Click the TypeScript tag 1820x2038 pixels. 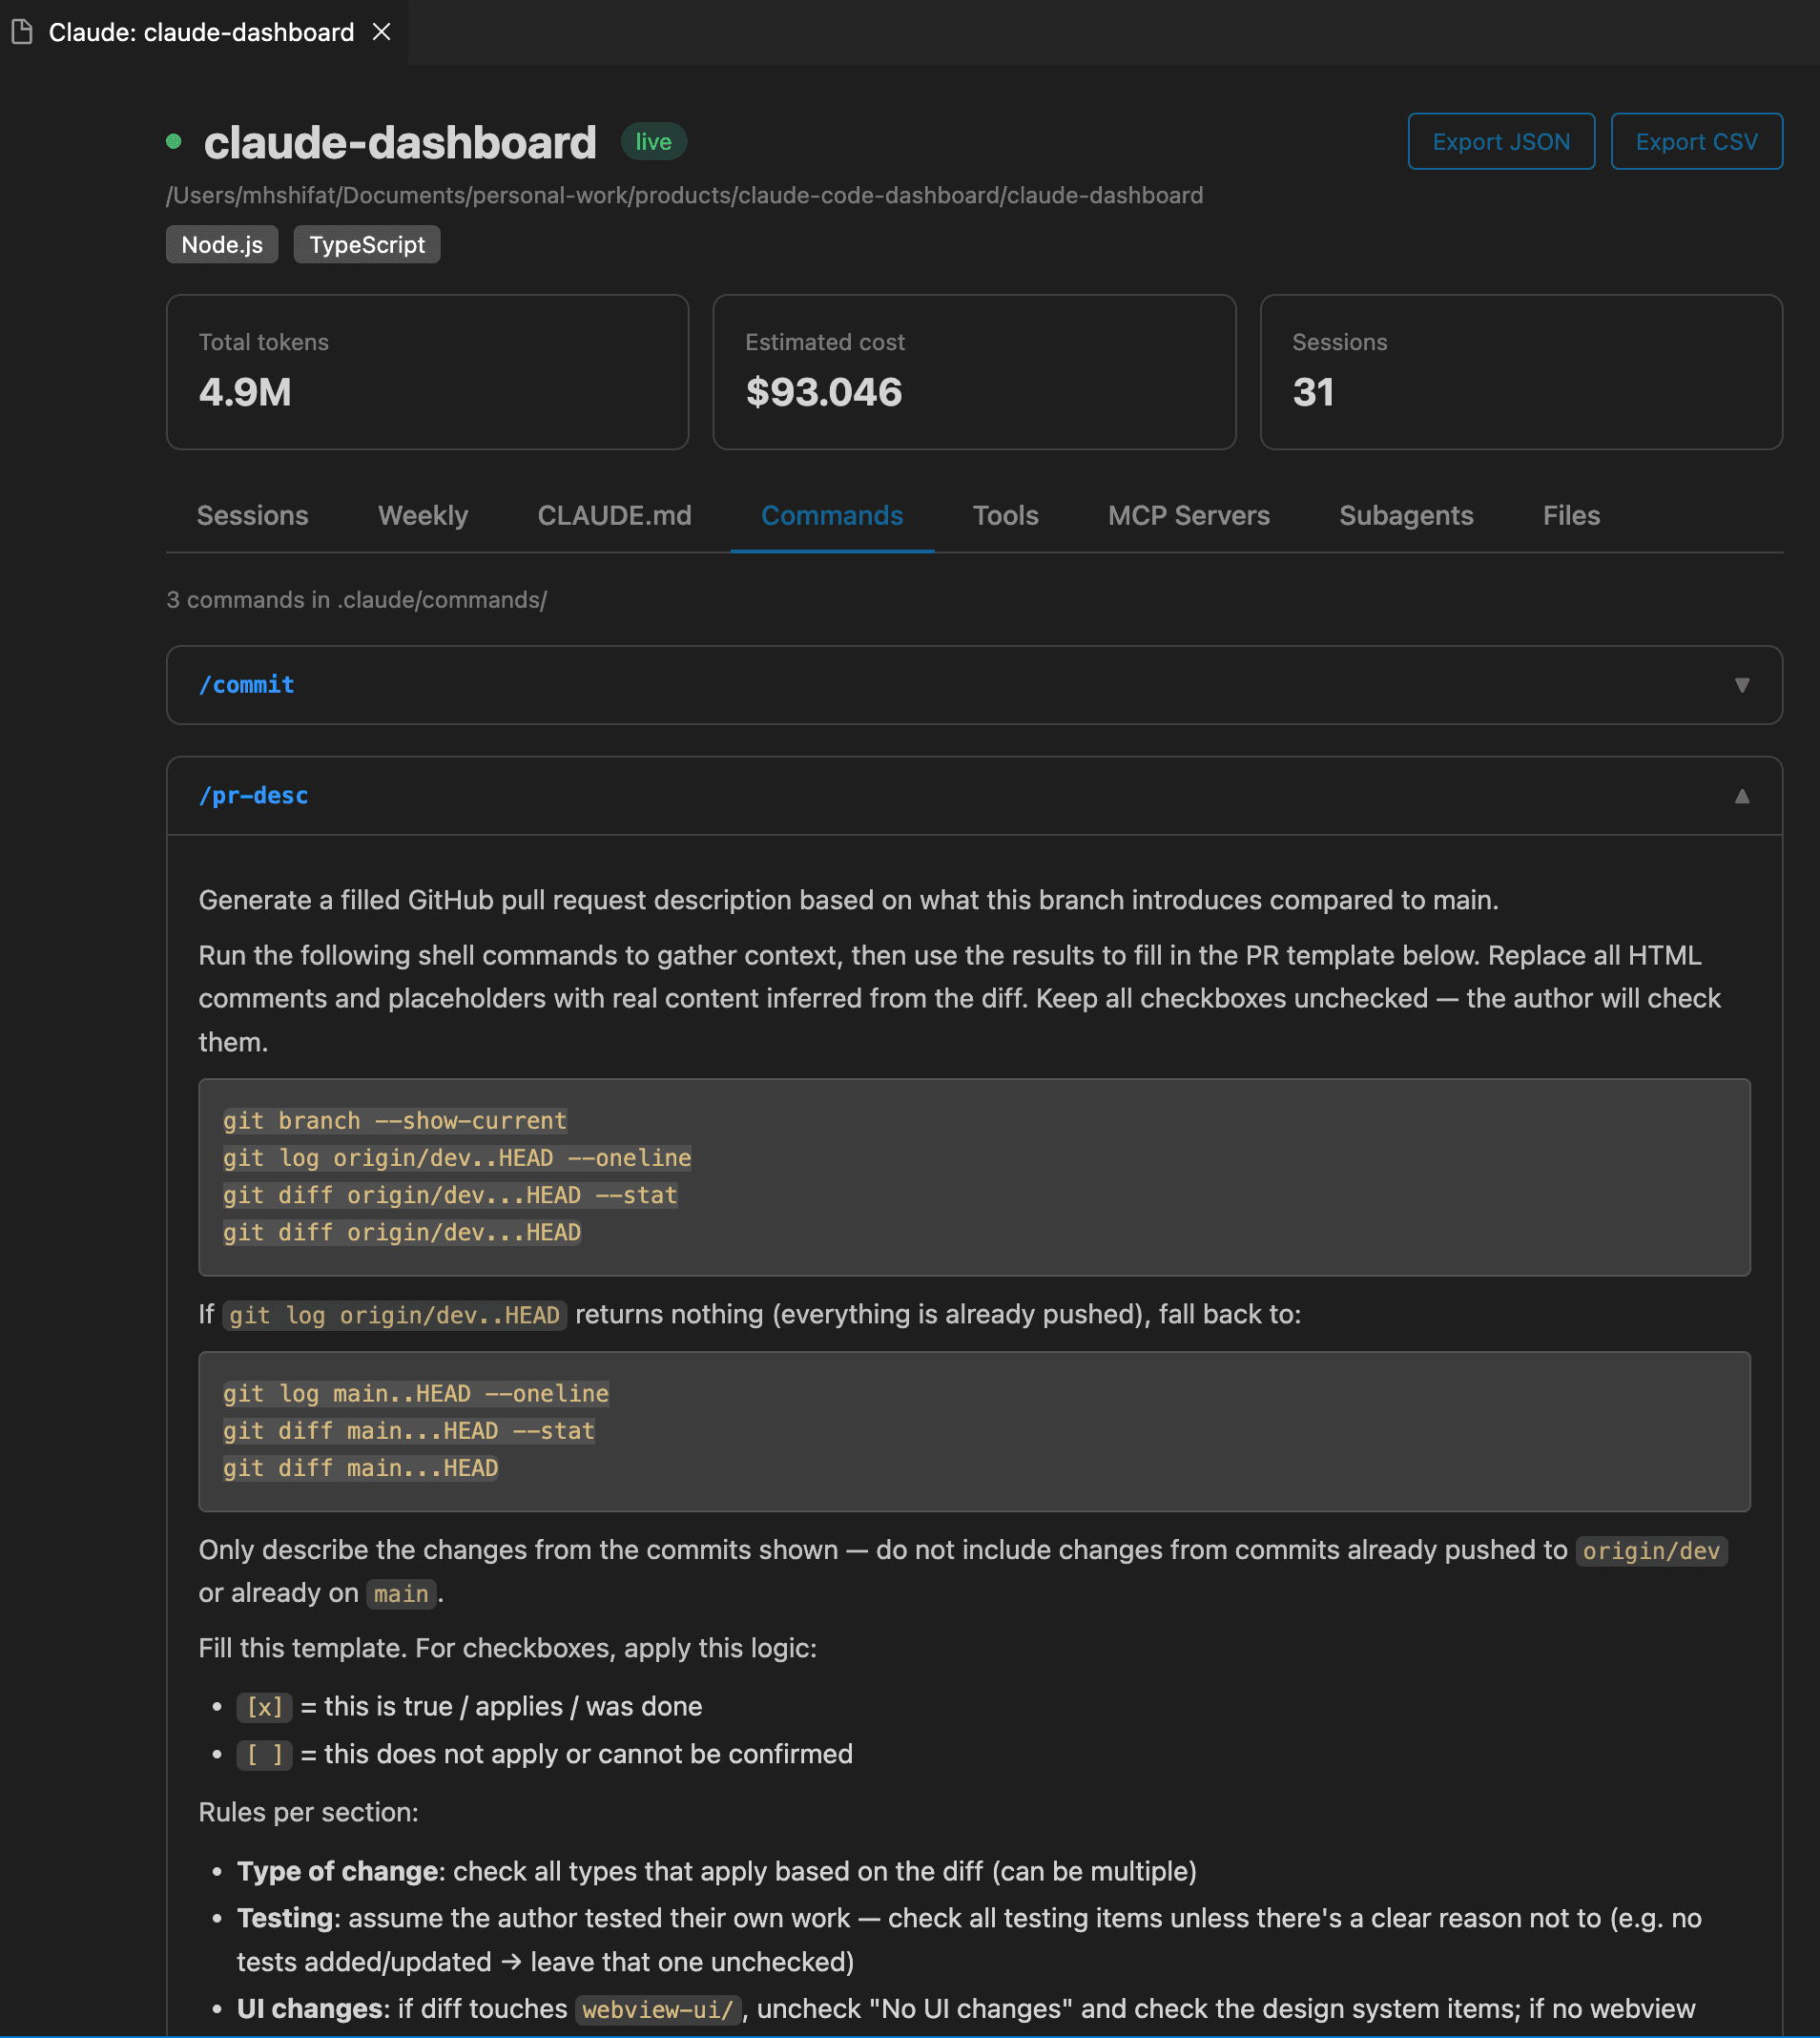coord(366,245)
